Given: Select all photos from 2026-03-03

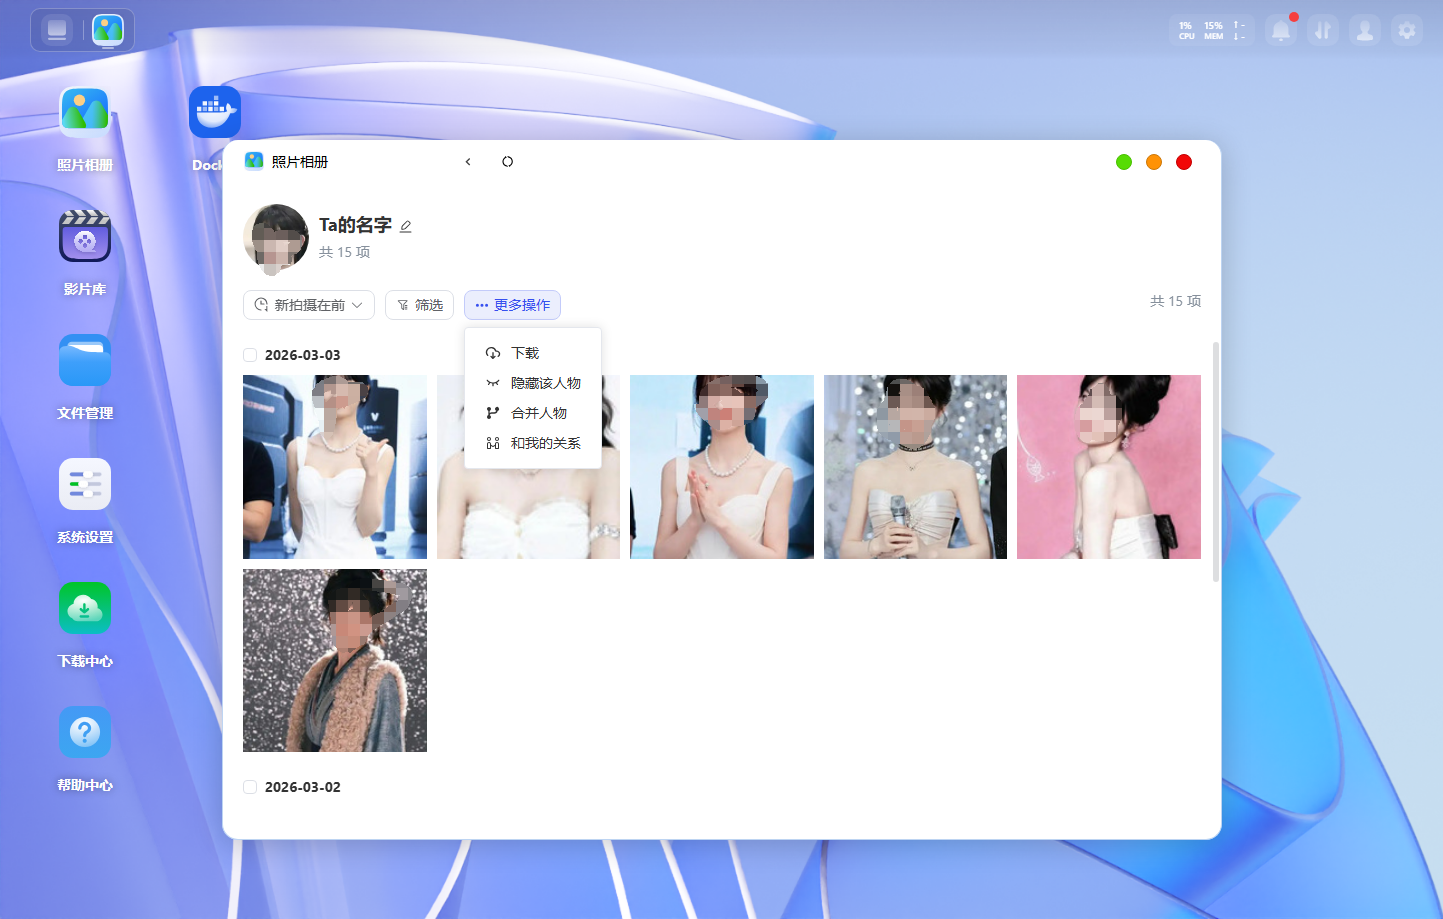Looking at the screenshot, I should 250,355.
